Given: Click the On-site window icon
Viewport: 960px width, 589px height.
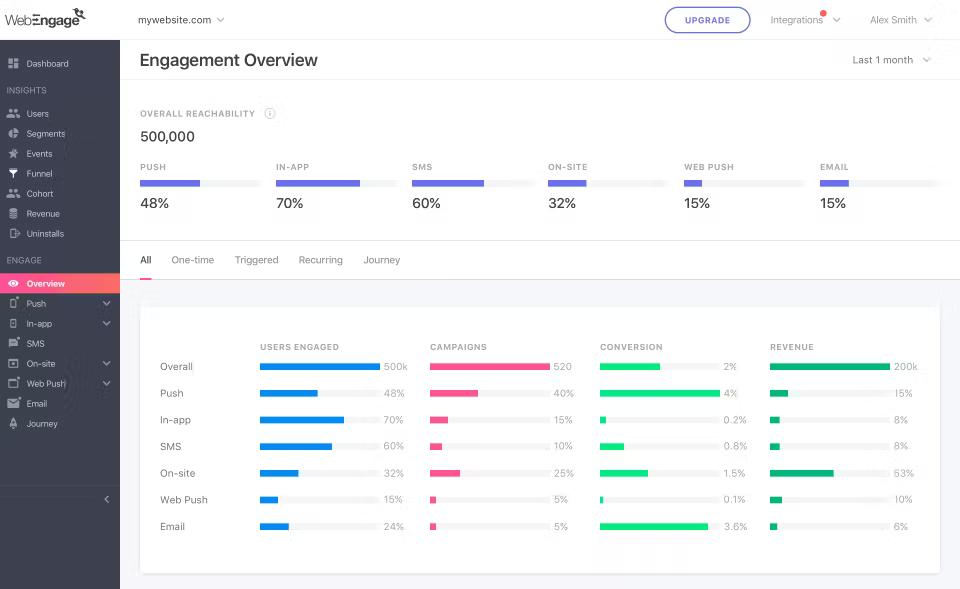Looking at the screenshot, I should tap(13, 363).
